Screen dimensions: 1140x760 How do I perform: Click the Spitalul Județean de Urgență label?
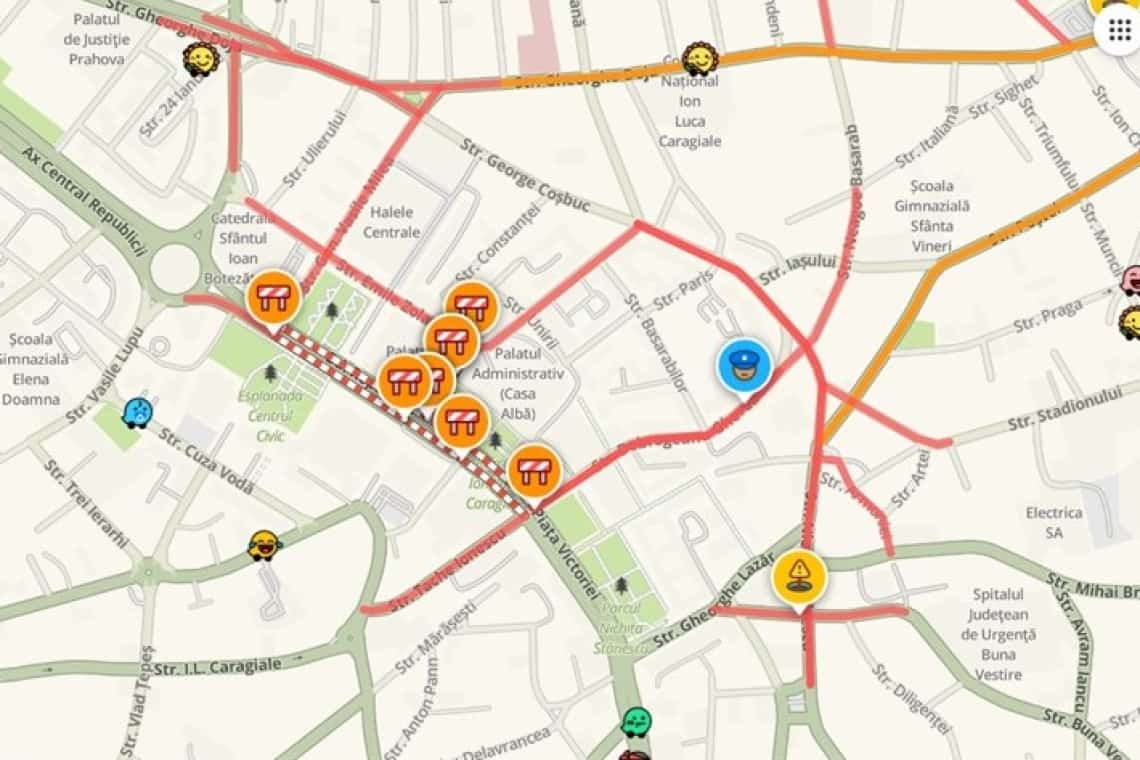998,634
